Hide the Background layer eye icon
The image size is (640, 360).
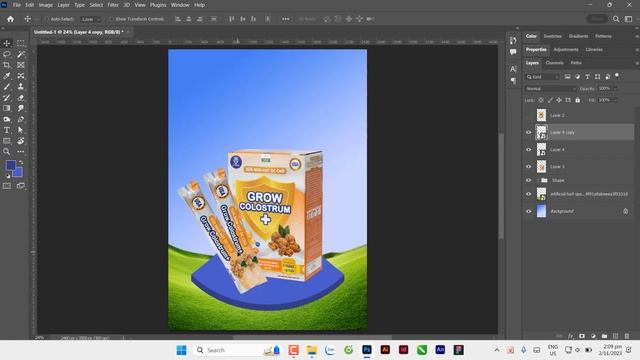pos(529,211)
